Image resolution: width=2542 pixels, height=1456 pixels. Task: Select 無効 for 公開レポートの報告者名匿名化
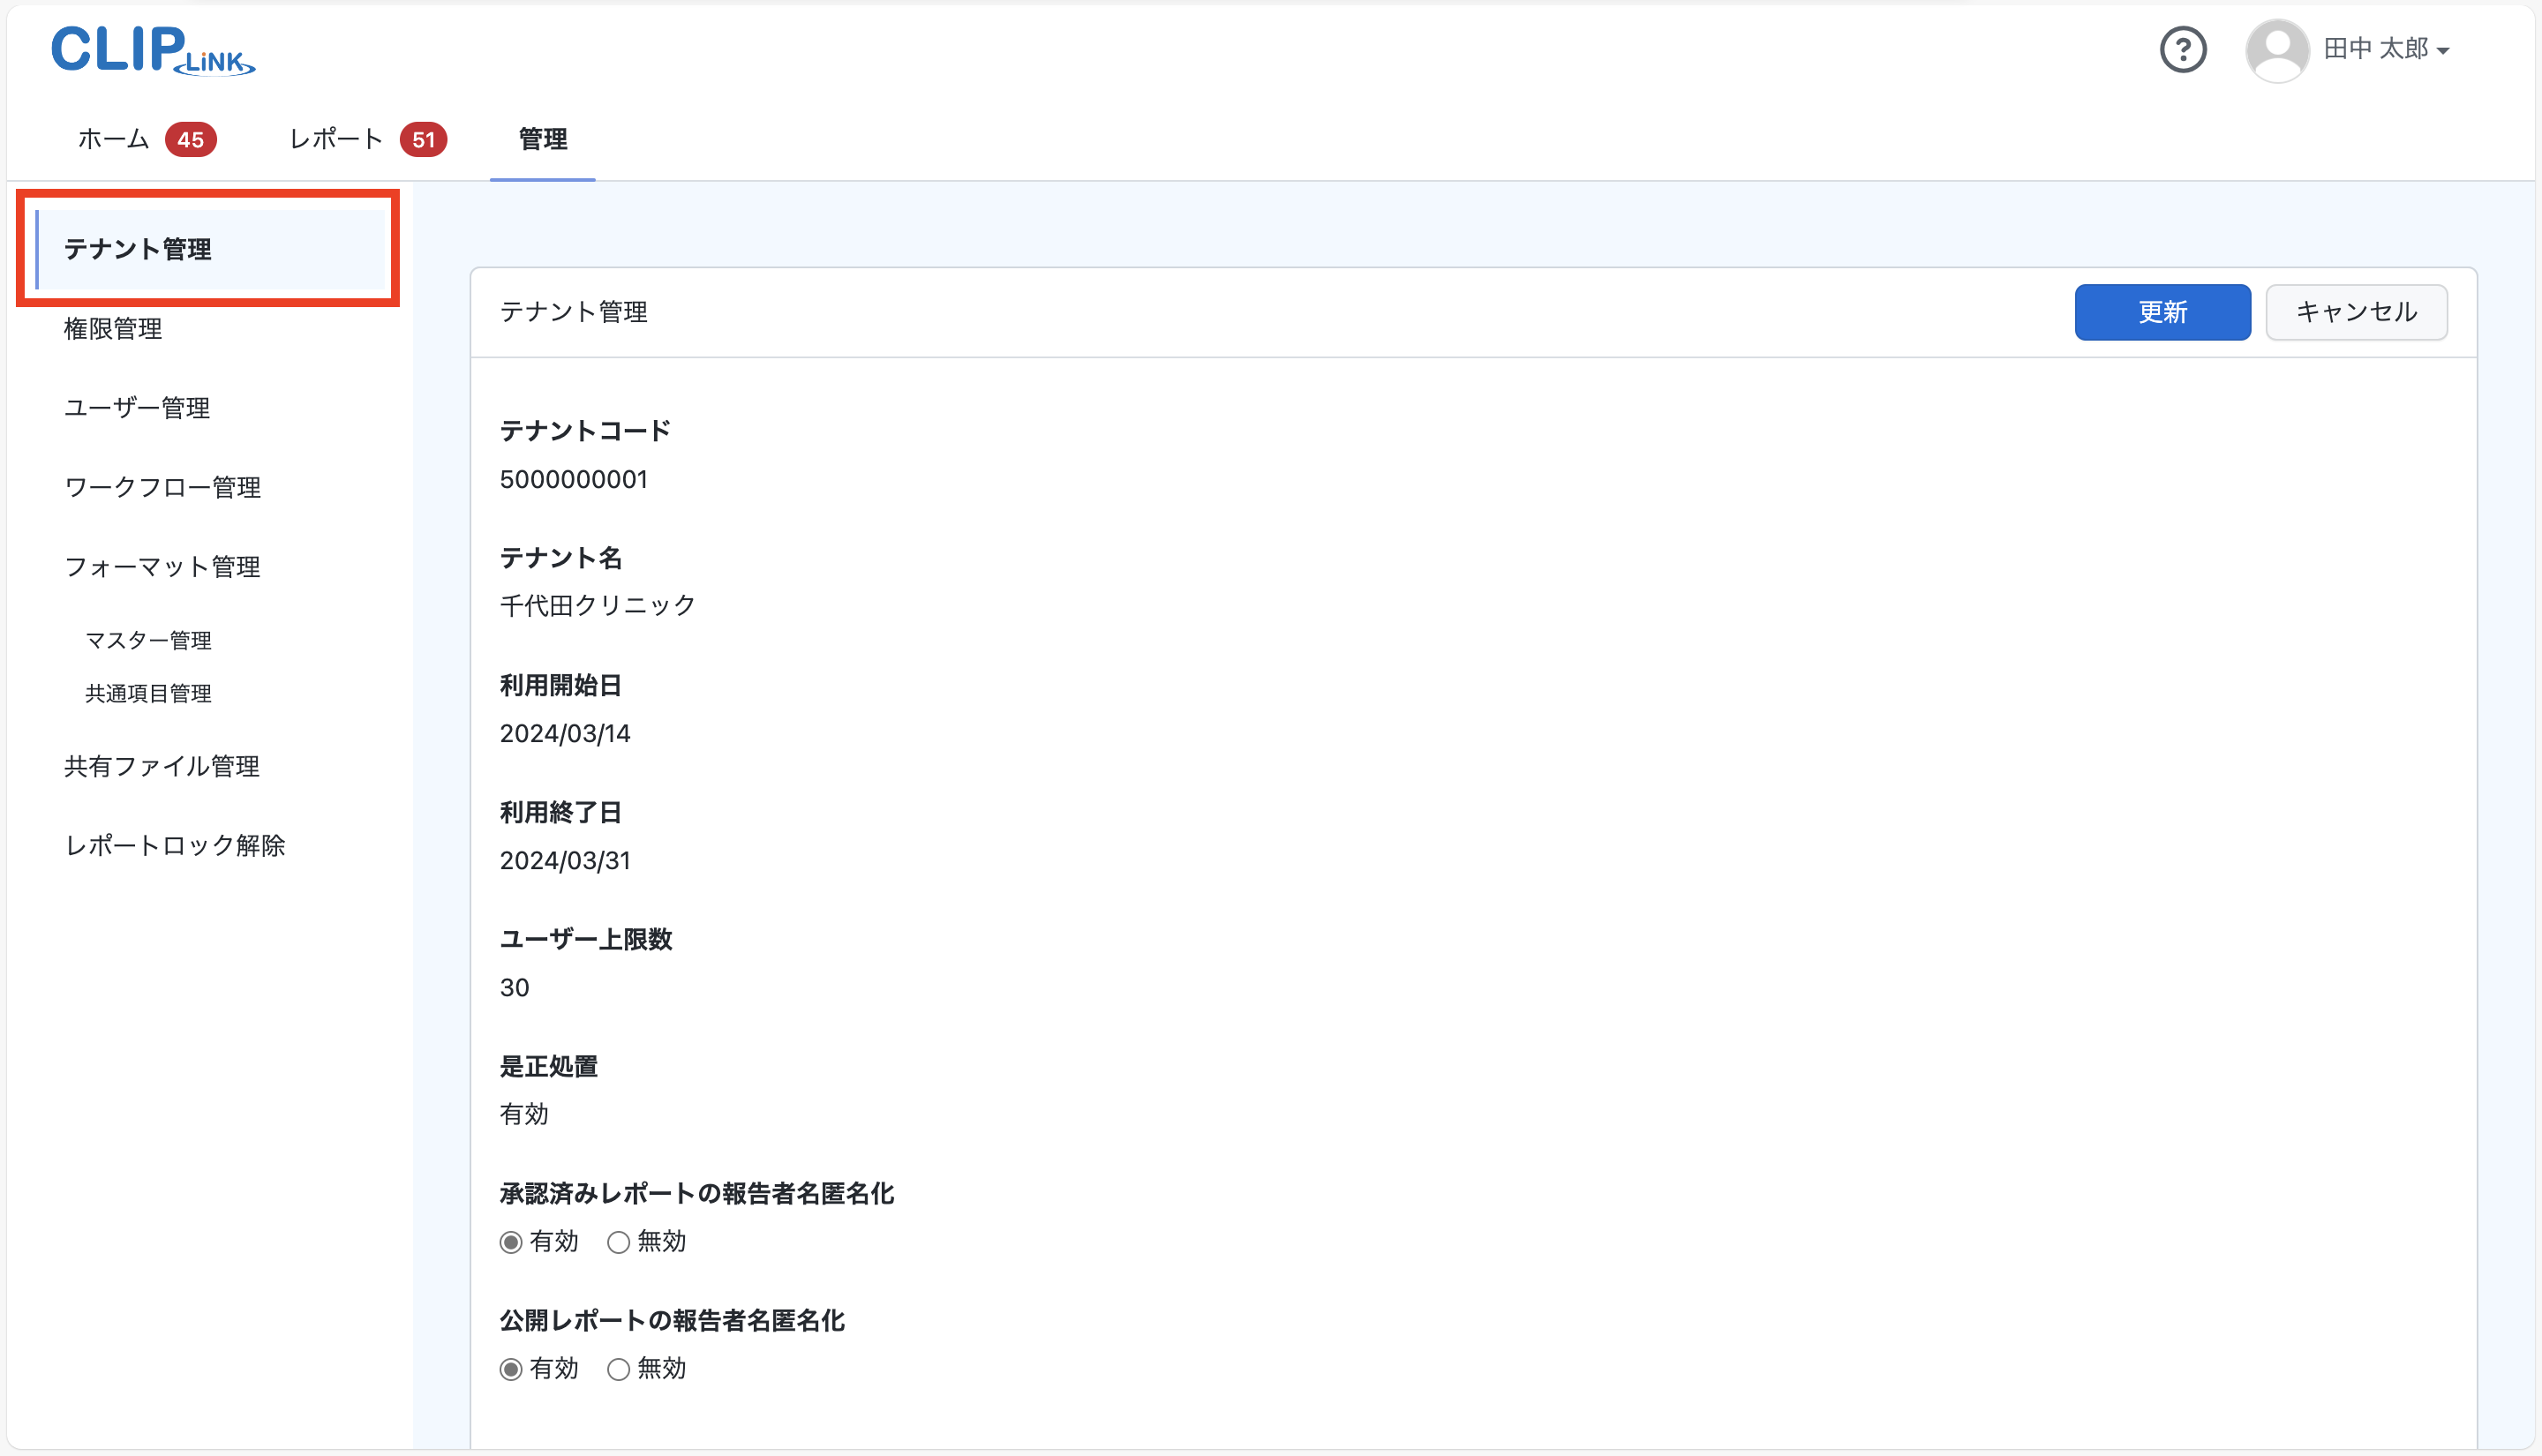pyautogui.click(x=619, y=1369)
